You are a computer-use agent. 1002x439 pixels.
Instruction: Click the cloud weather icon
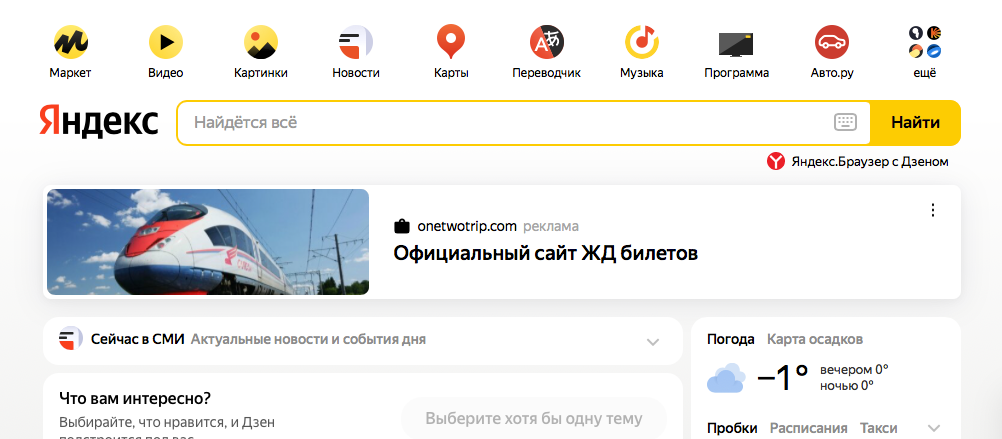(726, 378)
